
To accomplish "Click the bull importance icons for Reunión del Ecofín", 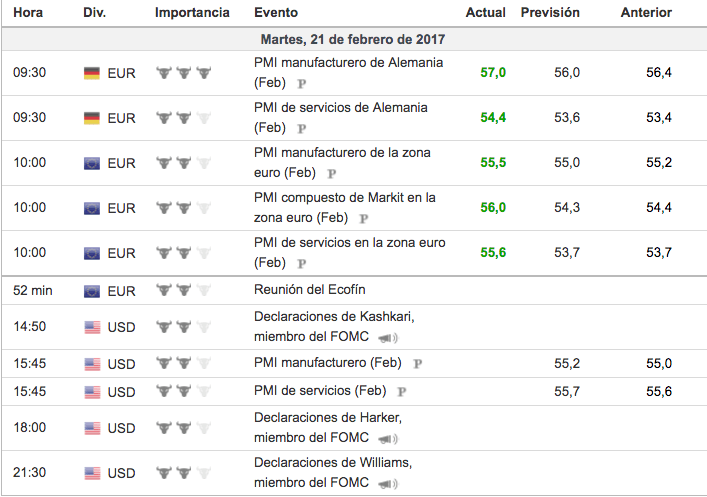I will [184, 291].
